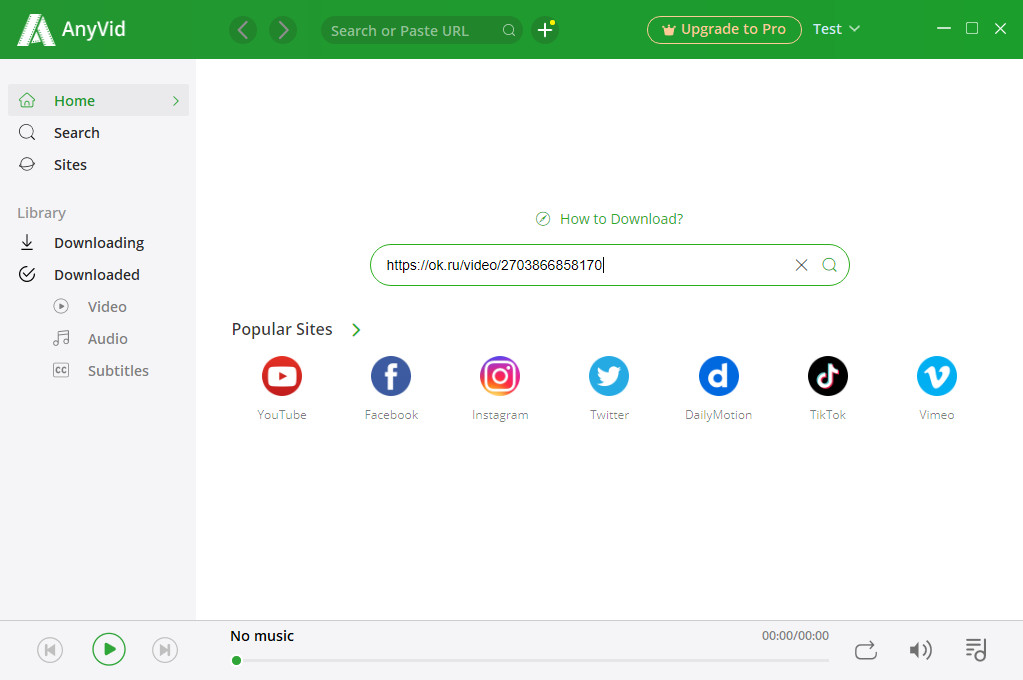Click the "No music" track title

262,636
